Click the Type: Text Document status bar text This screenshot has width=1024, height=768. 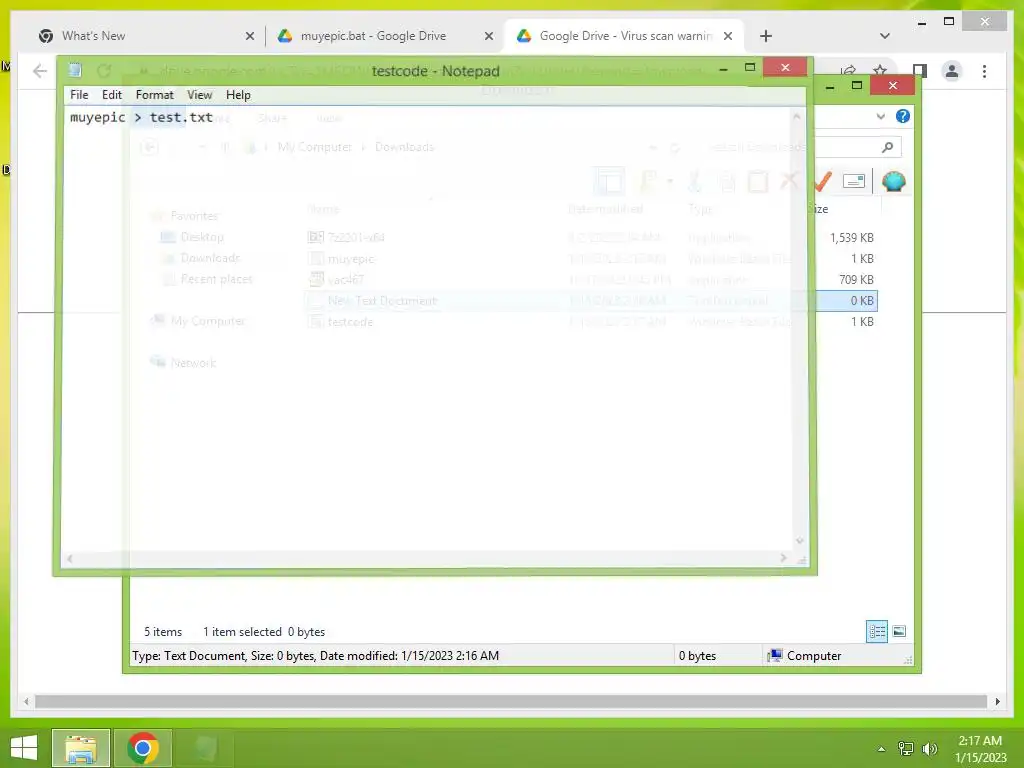click(315, 656)
